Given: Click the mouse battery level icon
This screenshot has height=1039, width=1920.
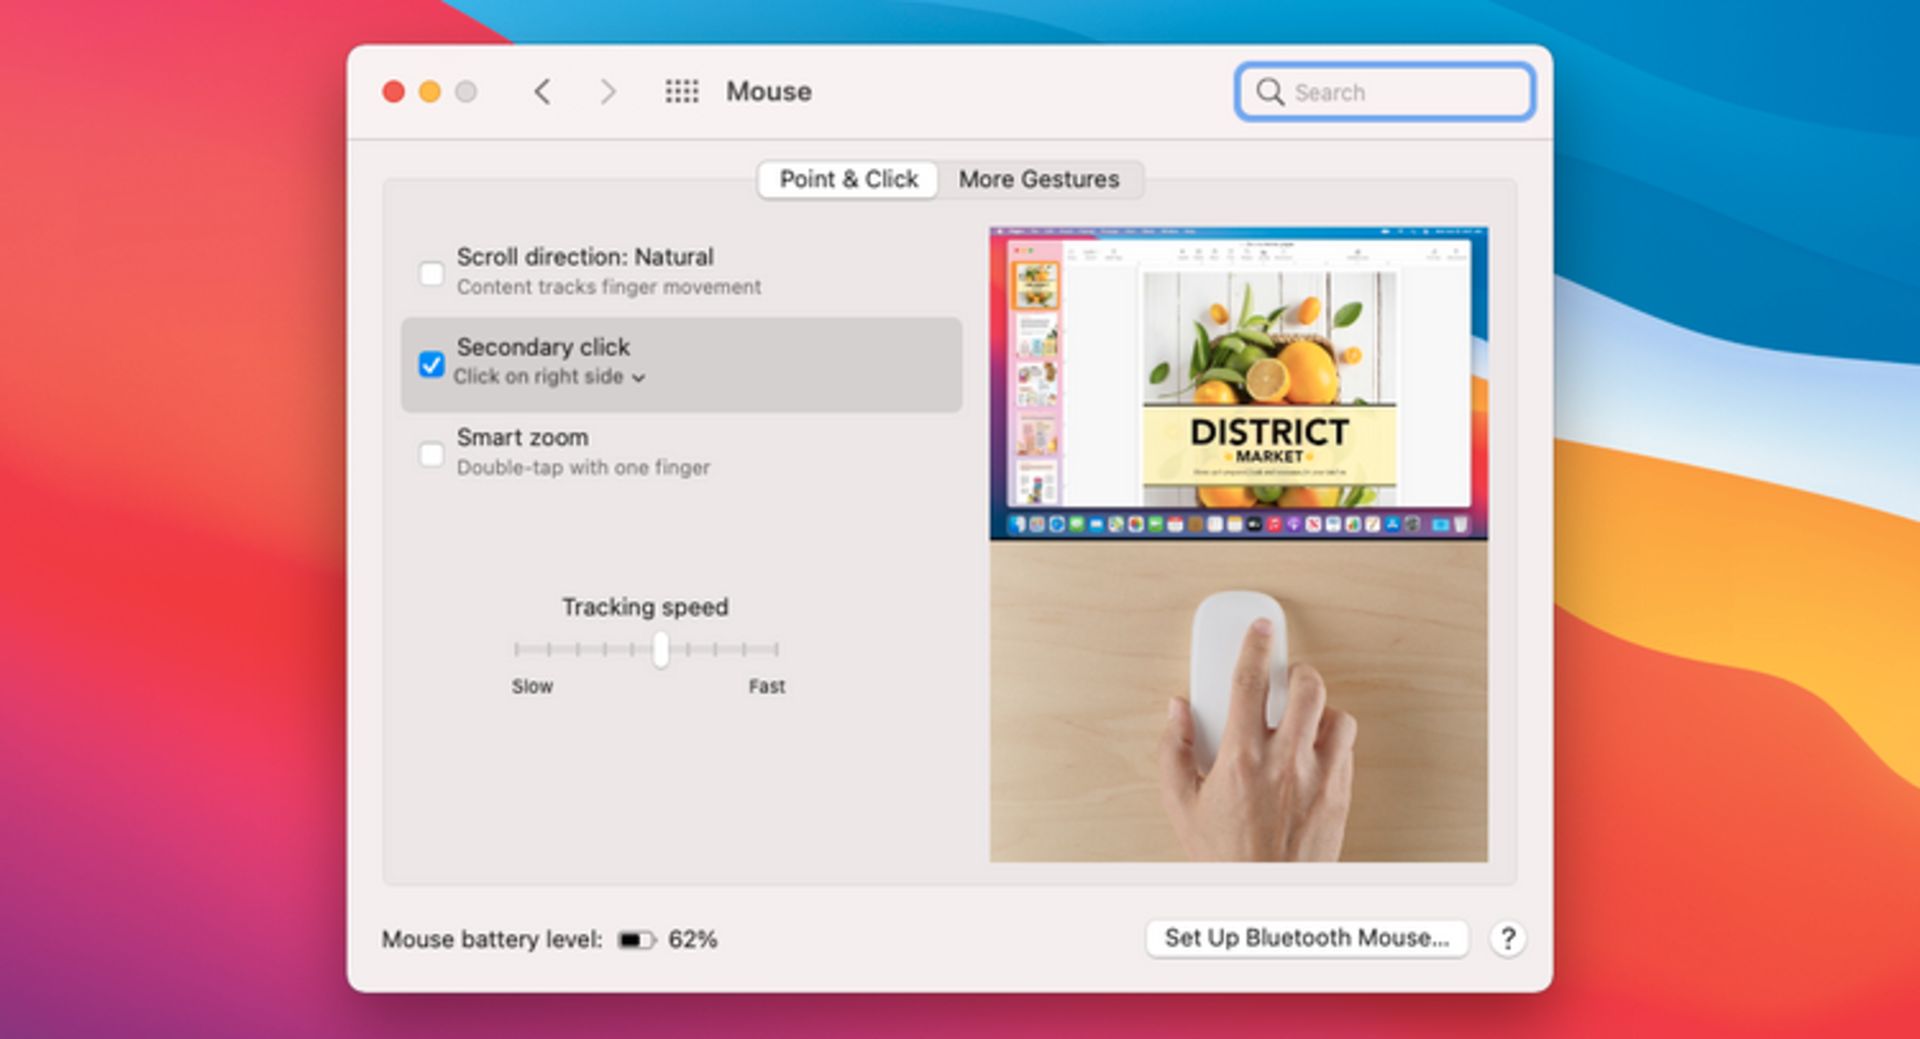Looking at the screenshot, I should 635,940.
